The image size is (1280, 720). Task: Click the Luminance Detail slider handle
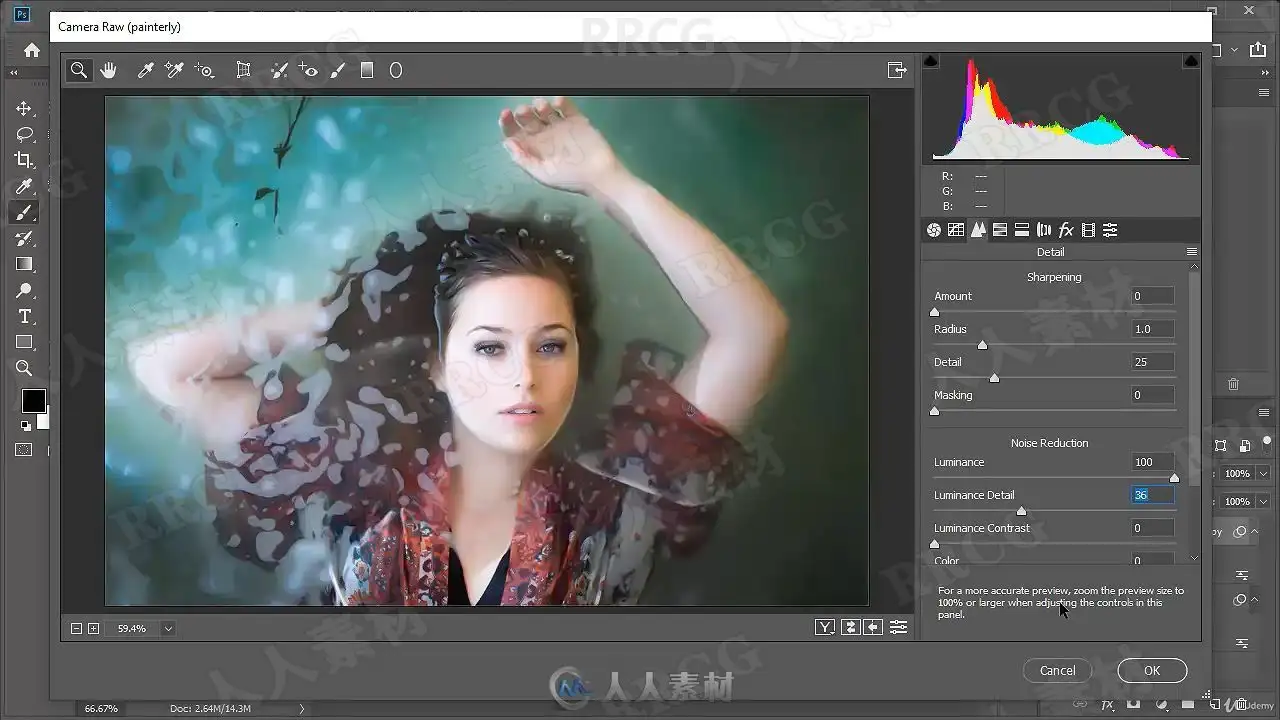tap(1021, 511)
